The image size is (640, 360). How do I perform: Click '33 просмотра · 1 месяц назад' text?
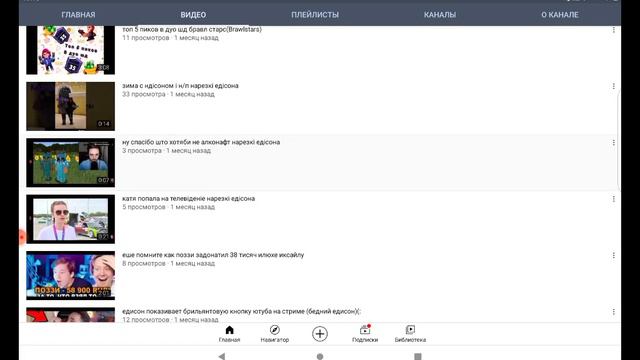tap(168, 94)
